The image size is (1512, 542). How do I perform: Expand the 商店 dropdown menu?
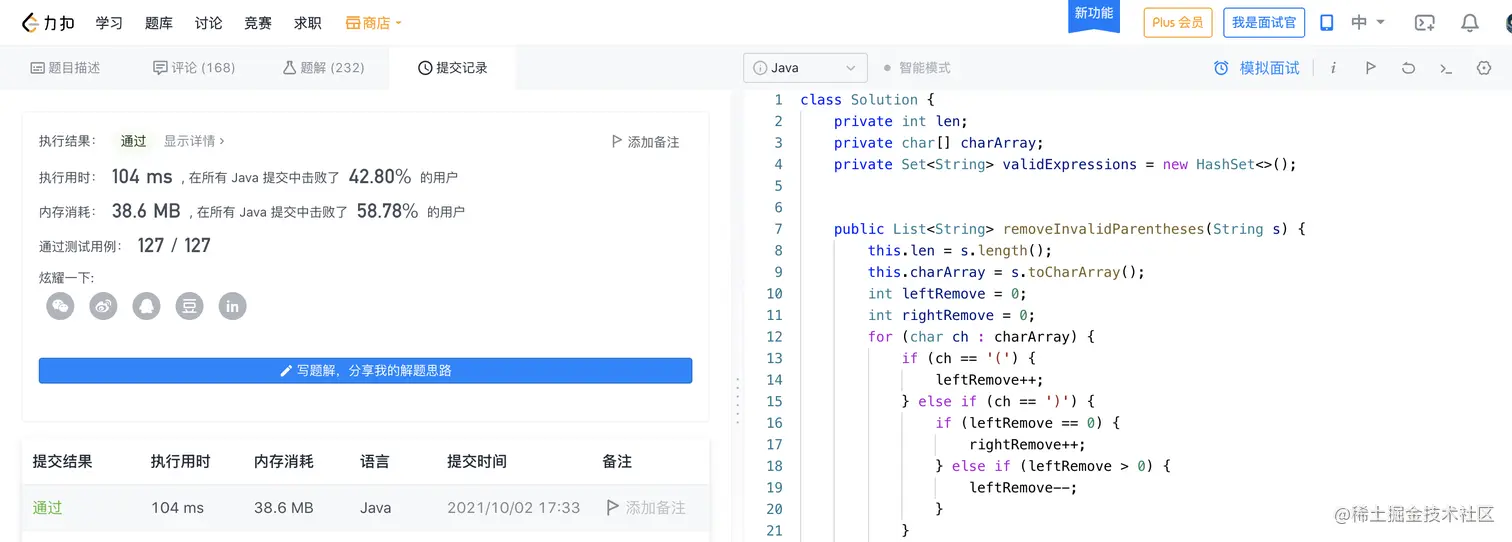point(373,22)
